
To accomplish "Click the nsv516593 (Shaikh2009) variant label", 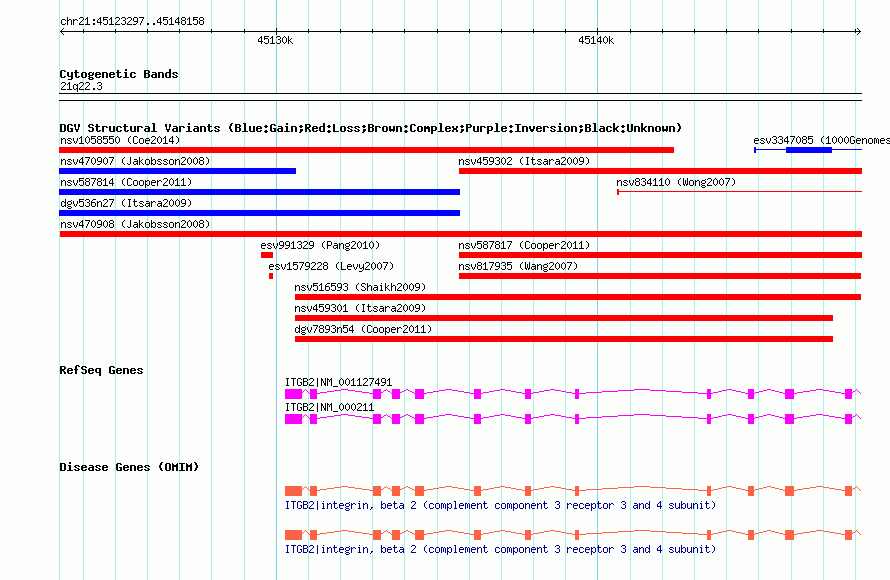I will pos(360,287).
